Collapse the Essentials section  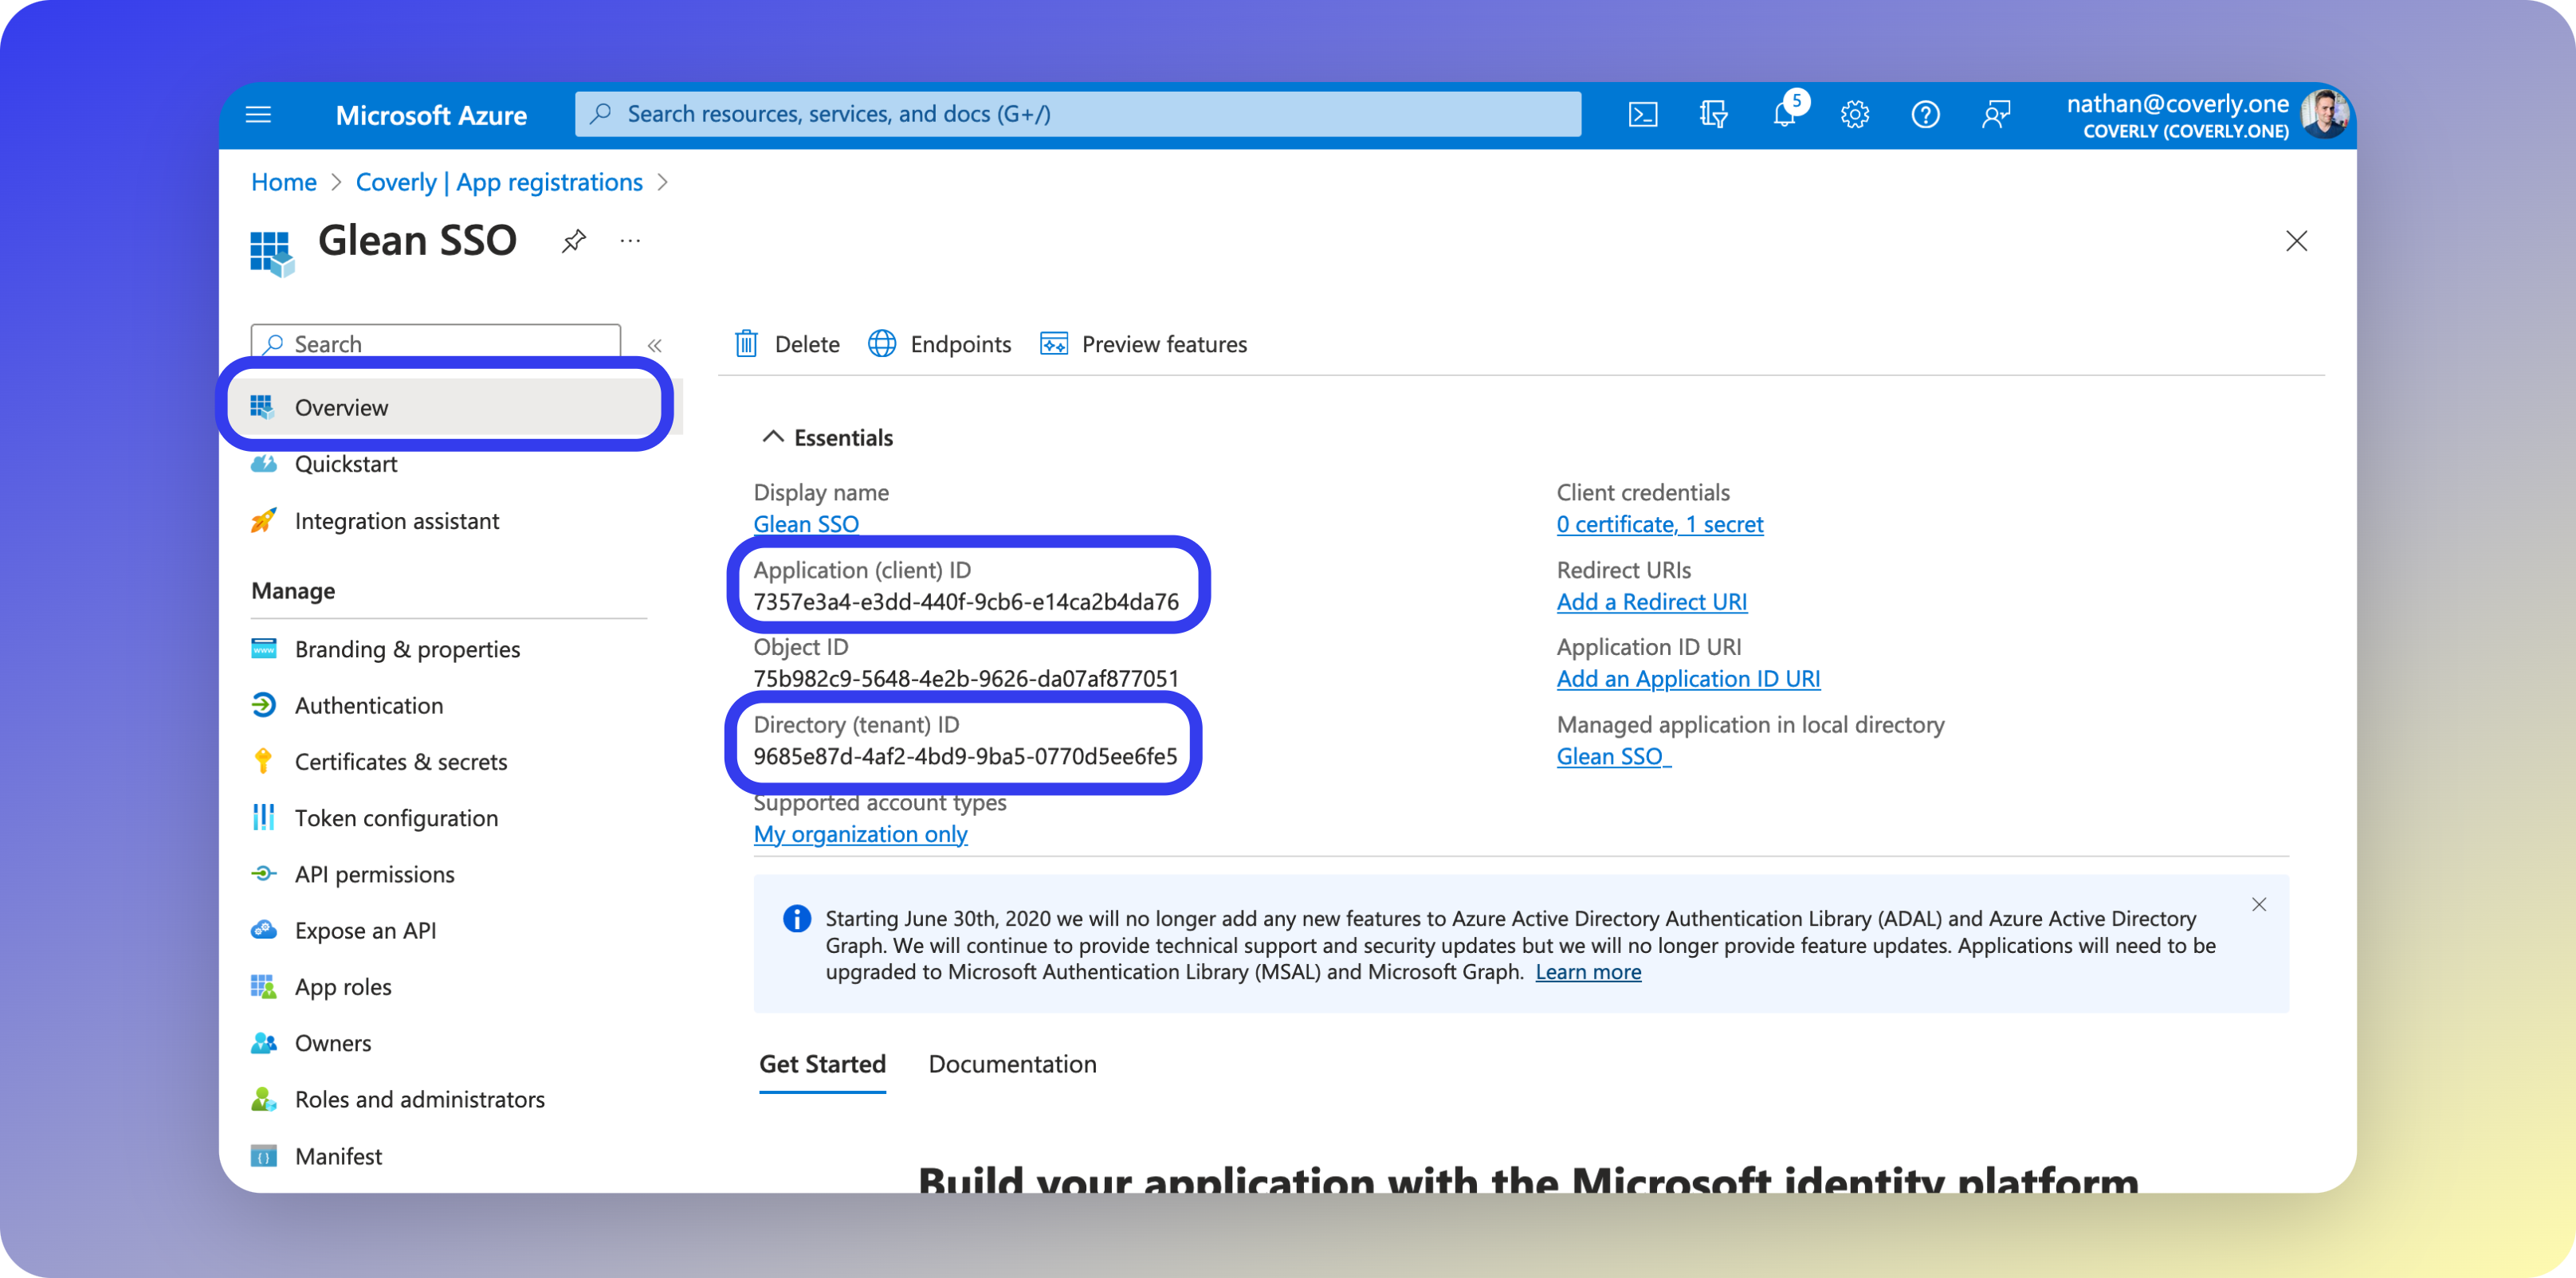[x=773, y=437]
